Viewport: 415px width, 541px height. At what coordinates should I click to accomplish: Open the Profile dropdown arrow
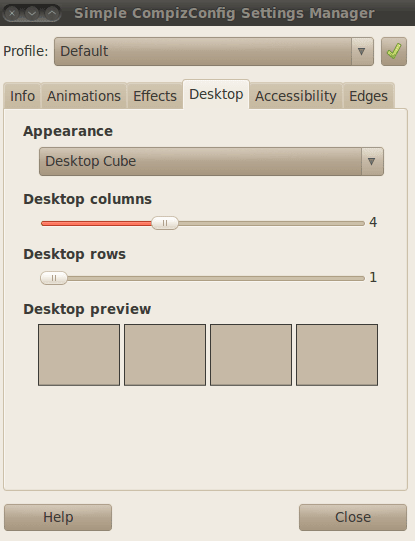click(x=362, y=51)
